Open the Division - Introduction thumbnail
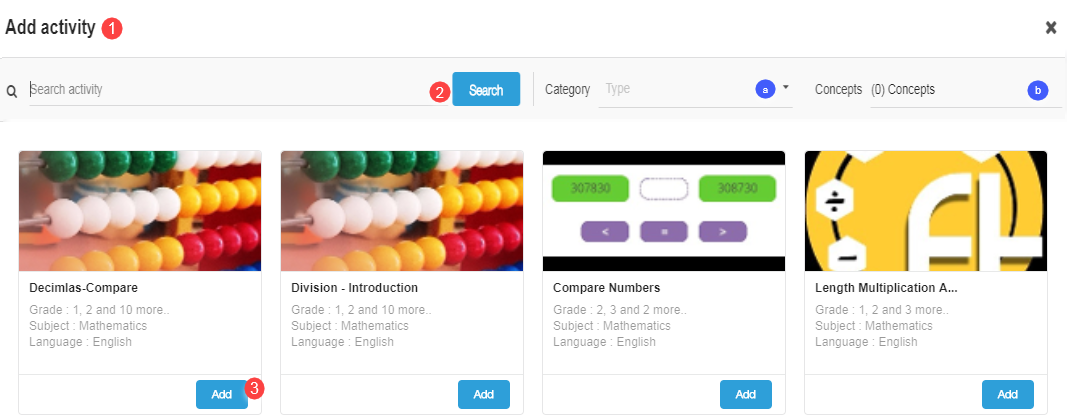 402,211
